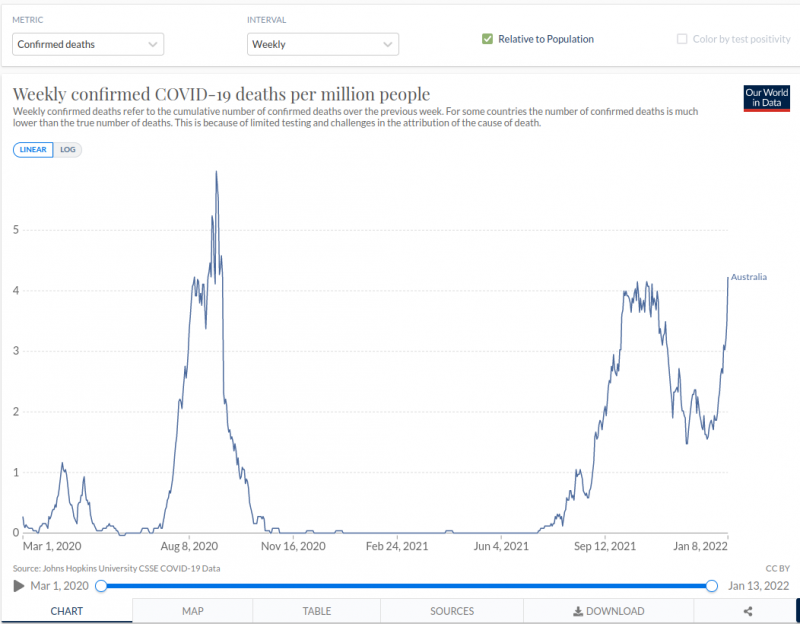Open the share icon tab
The width and height of the screenshot is (800, 624).
point(747,611)
